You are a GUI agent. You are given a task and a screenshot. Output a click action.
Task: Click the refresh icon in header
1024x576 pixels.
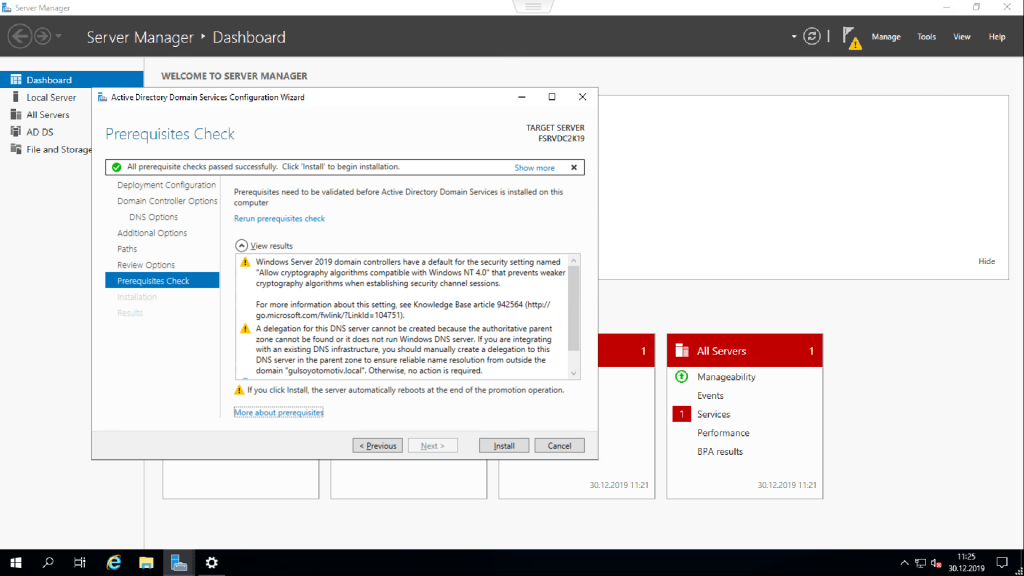812,36
